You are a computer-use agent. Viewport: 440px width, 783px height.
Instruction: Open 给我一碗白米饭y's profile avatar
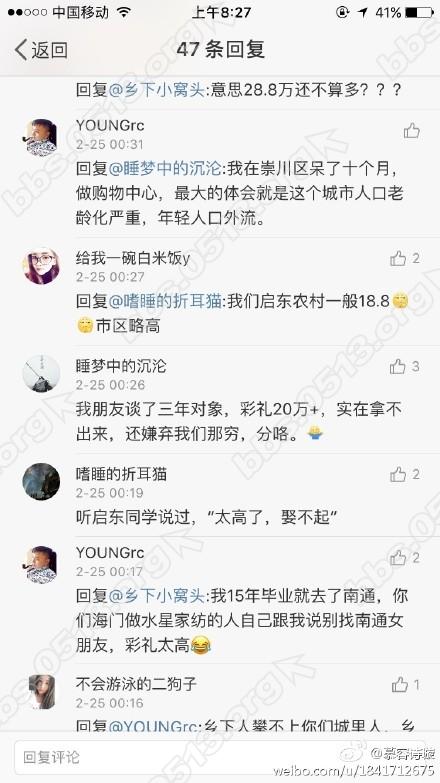(x=41, y=266)
